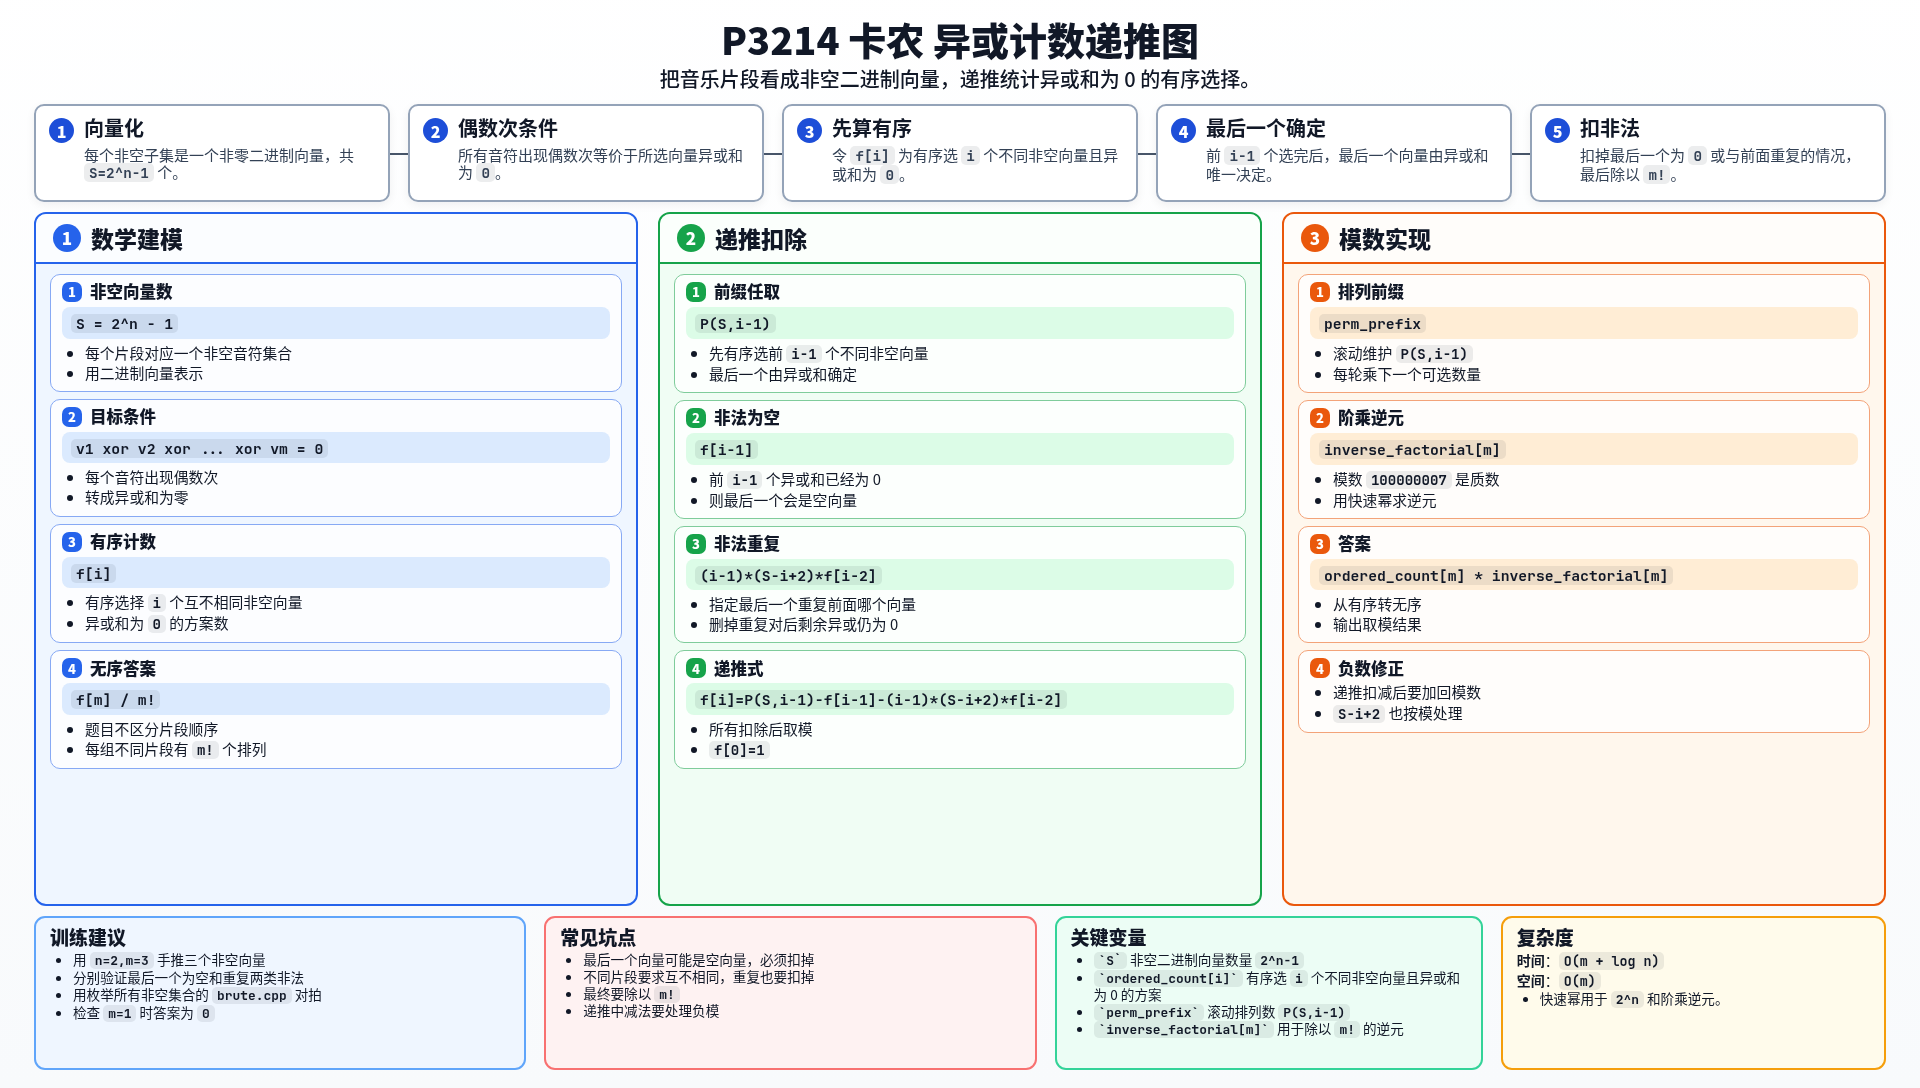Click ordered_count[m] * inverse_factorial[m] formula
Screen dimensions: 1920x1088
(x=1496, y=576)
